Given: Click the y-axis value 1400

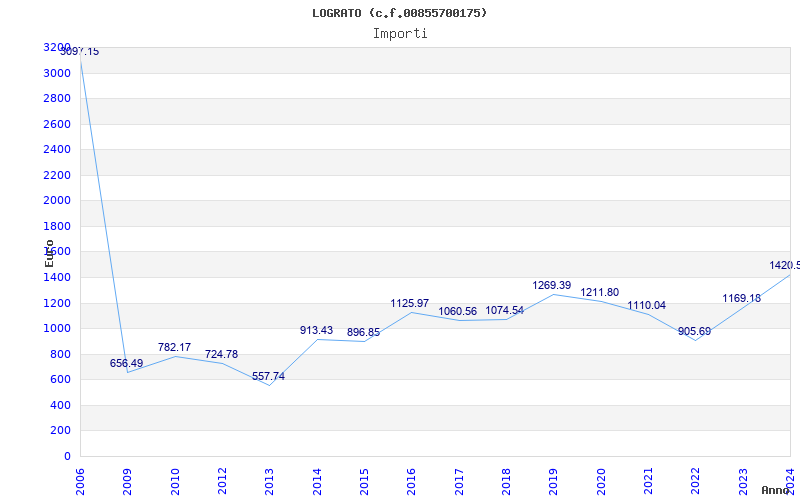Looking at the screenshot, I should click(x=57, y=277).
